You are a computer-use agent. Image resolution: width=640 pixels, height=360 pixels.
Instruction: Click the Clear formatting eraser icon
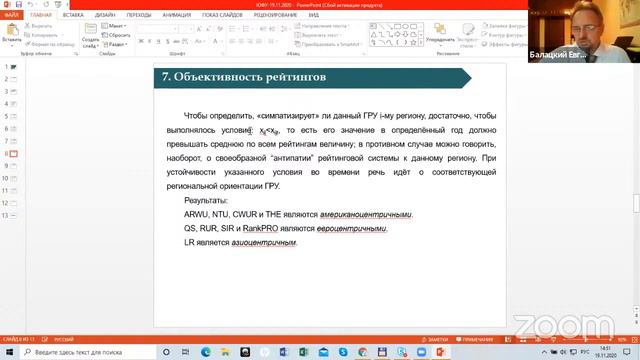coord(220,29)
